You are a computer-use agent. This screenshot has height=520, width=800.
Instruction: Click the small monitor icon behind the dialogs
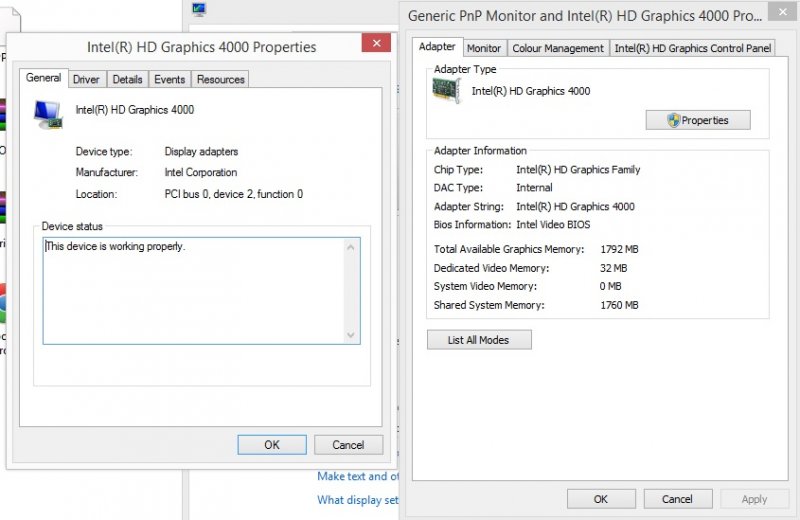[x=199, y=9]
